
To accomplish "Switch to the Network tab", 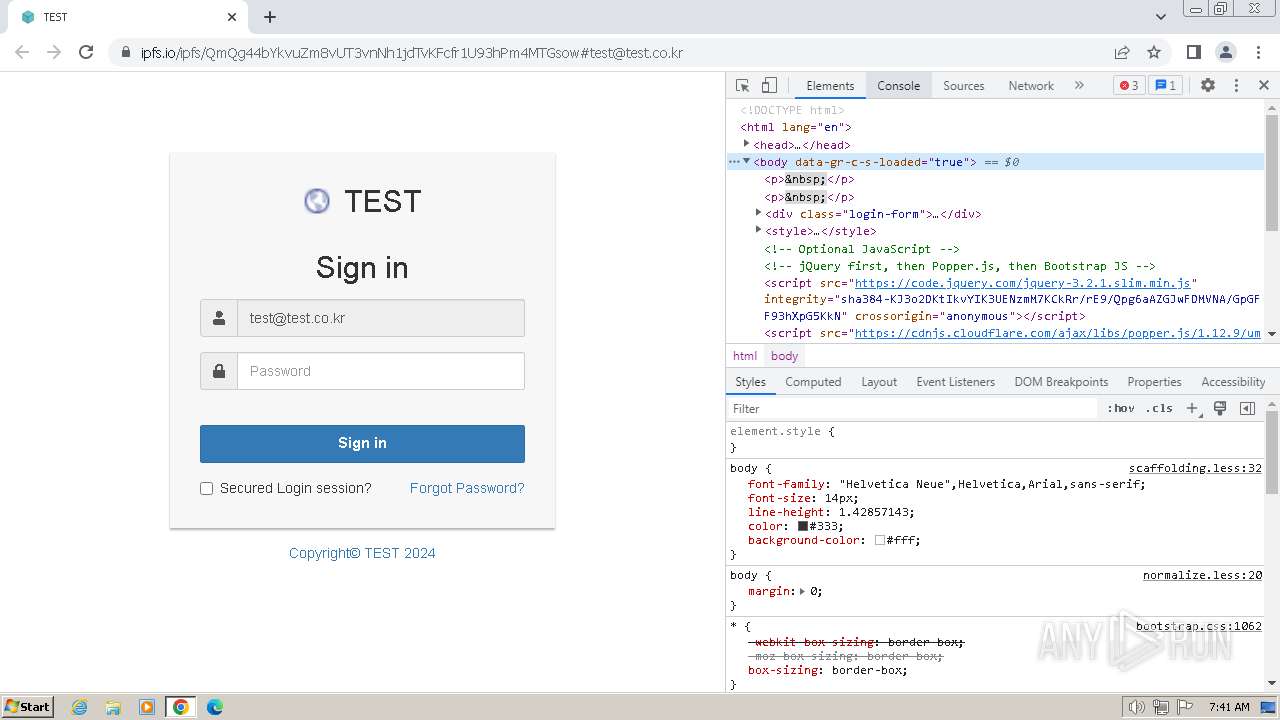I will tap(1031, 86).
